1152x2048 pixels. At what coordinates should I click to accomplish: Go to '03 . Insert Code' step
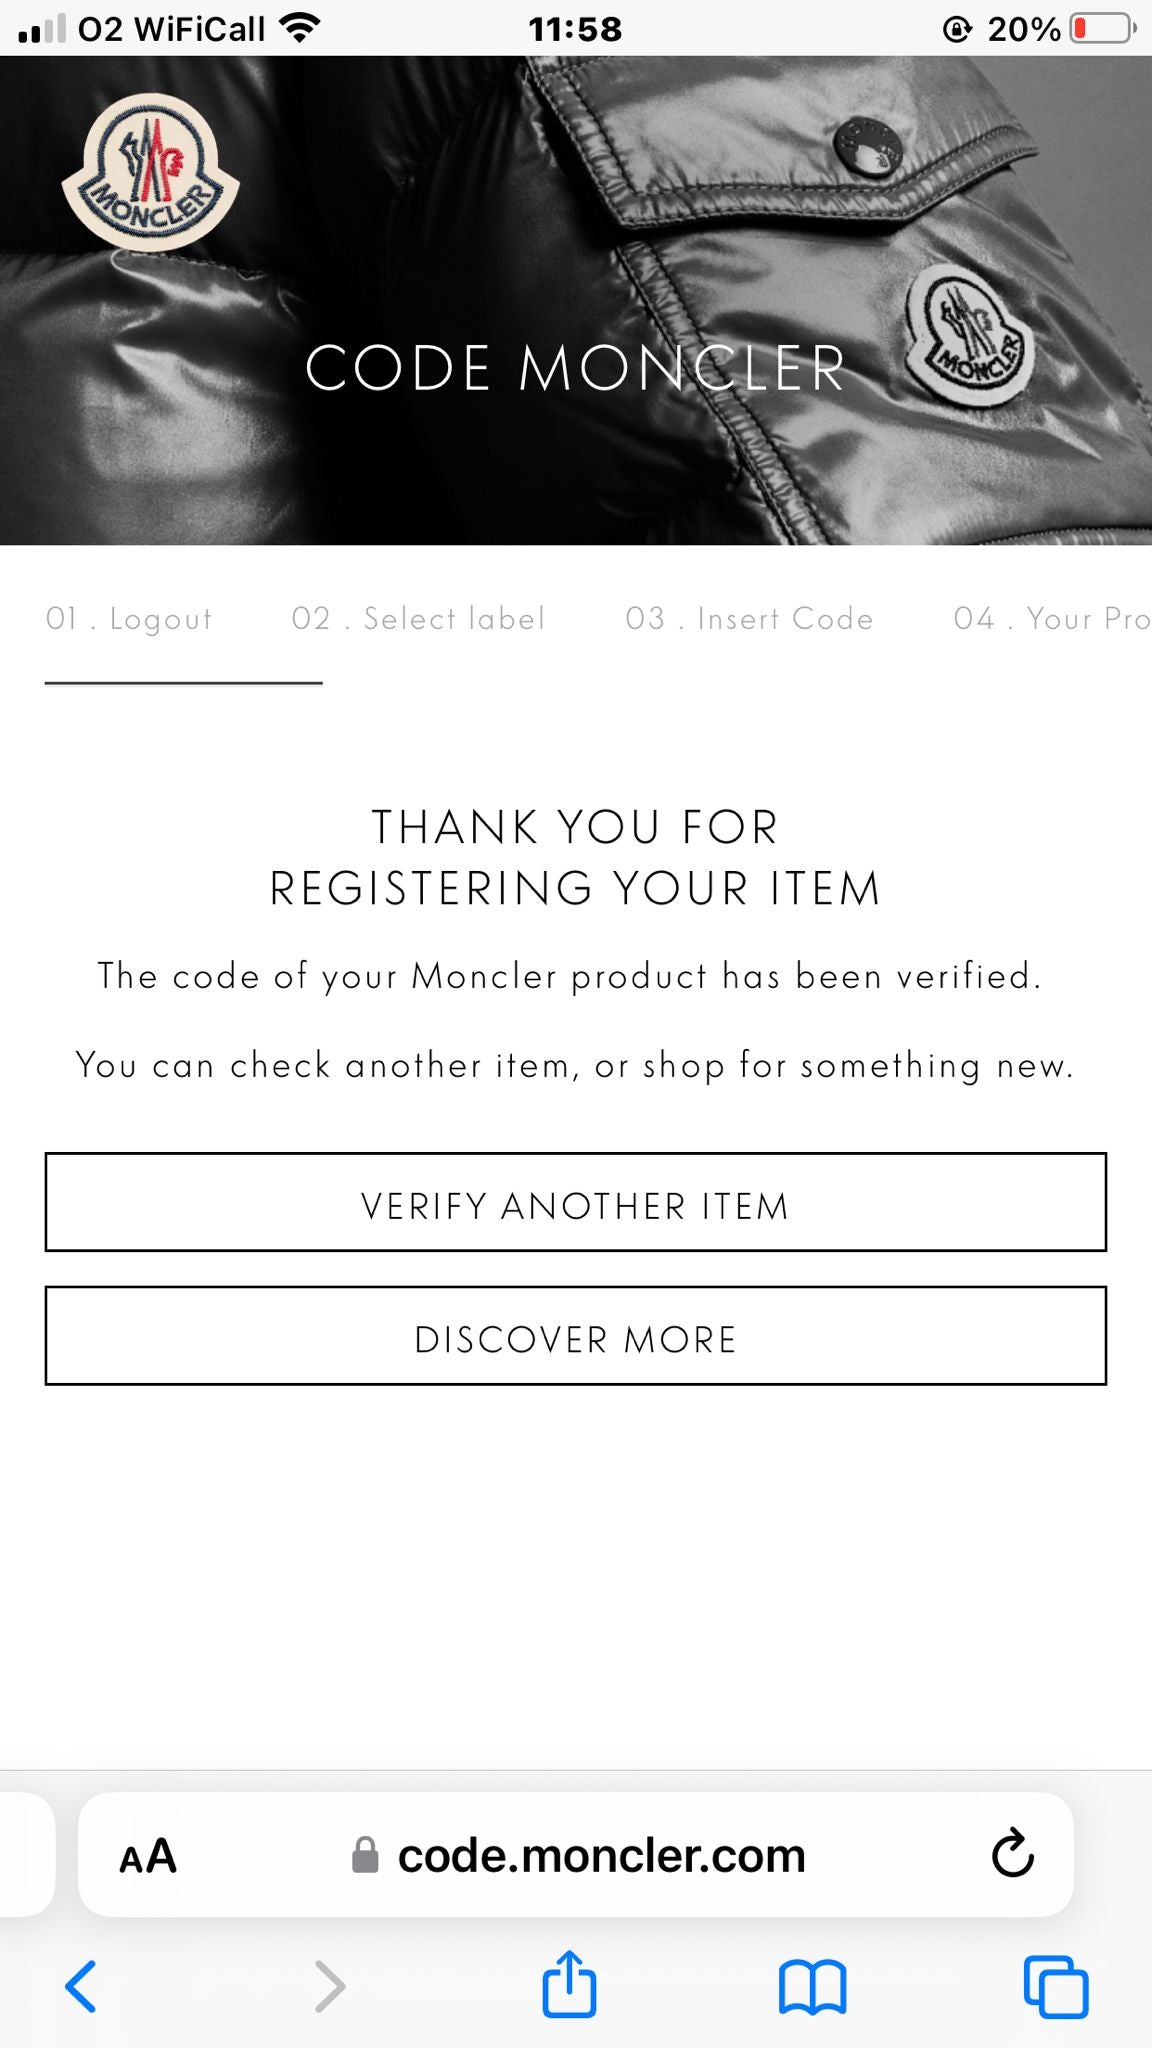click(749, 619)
